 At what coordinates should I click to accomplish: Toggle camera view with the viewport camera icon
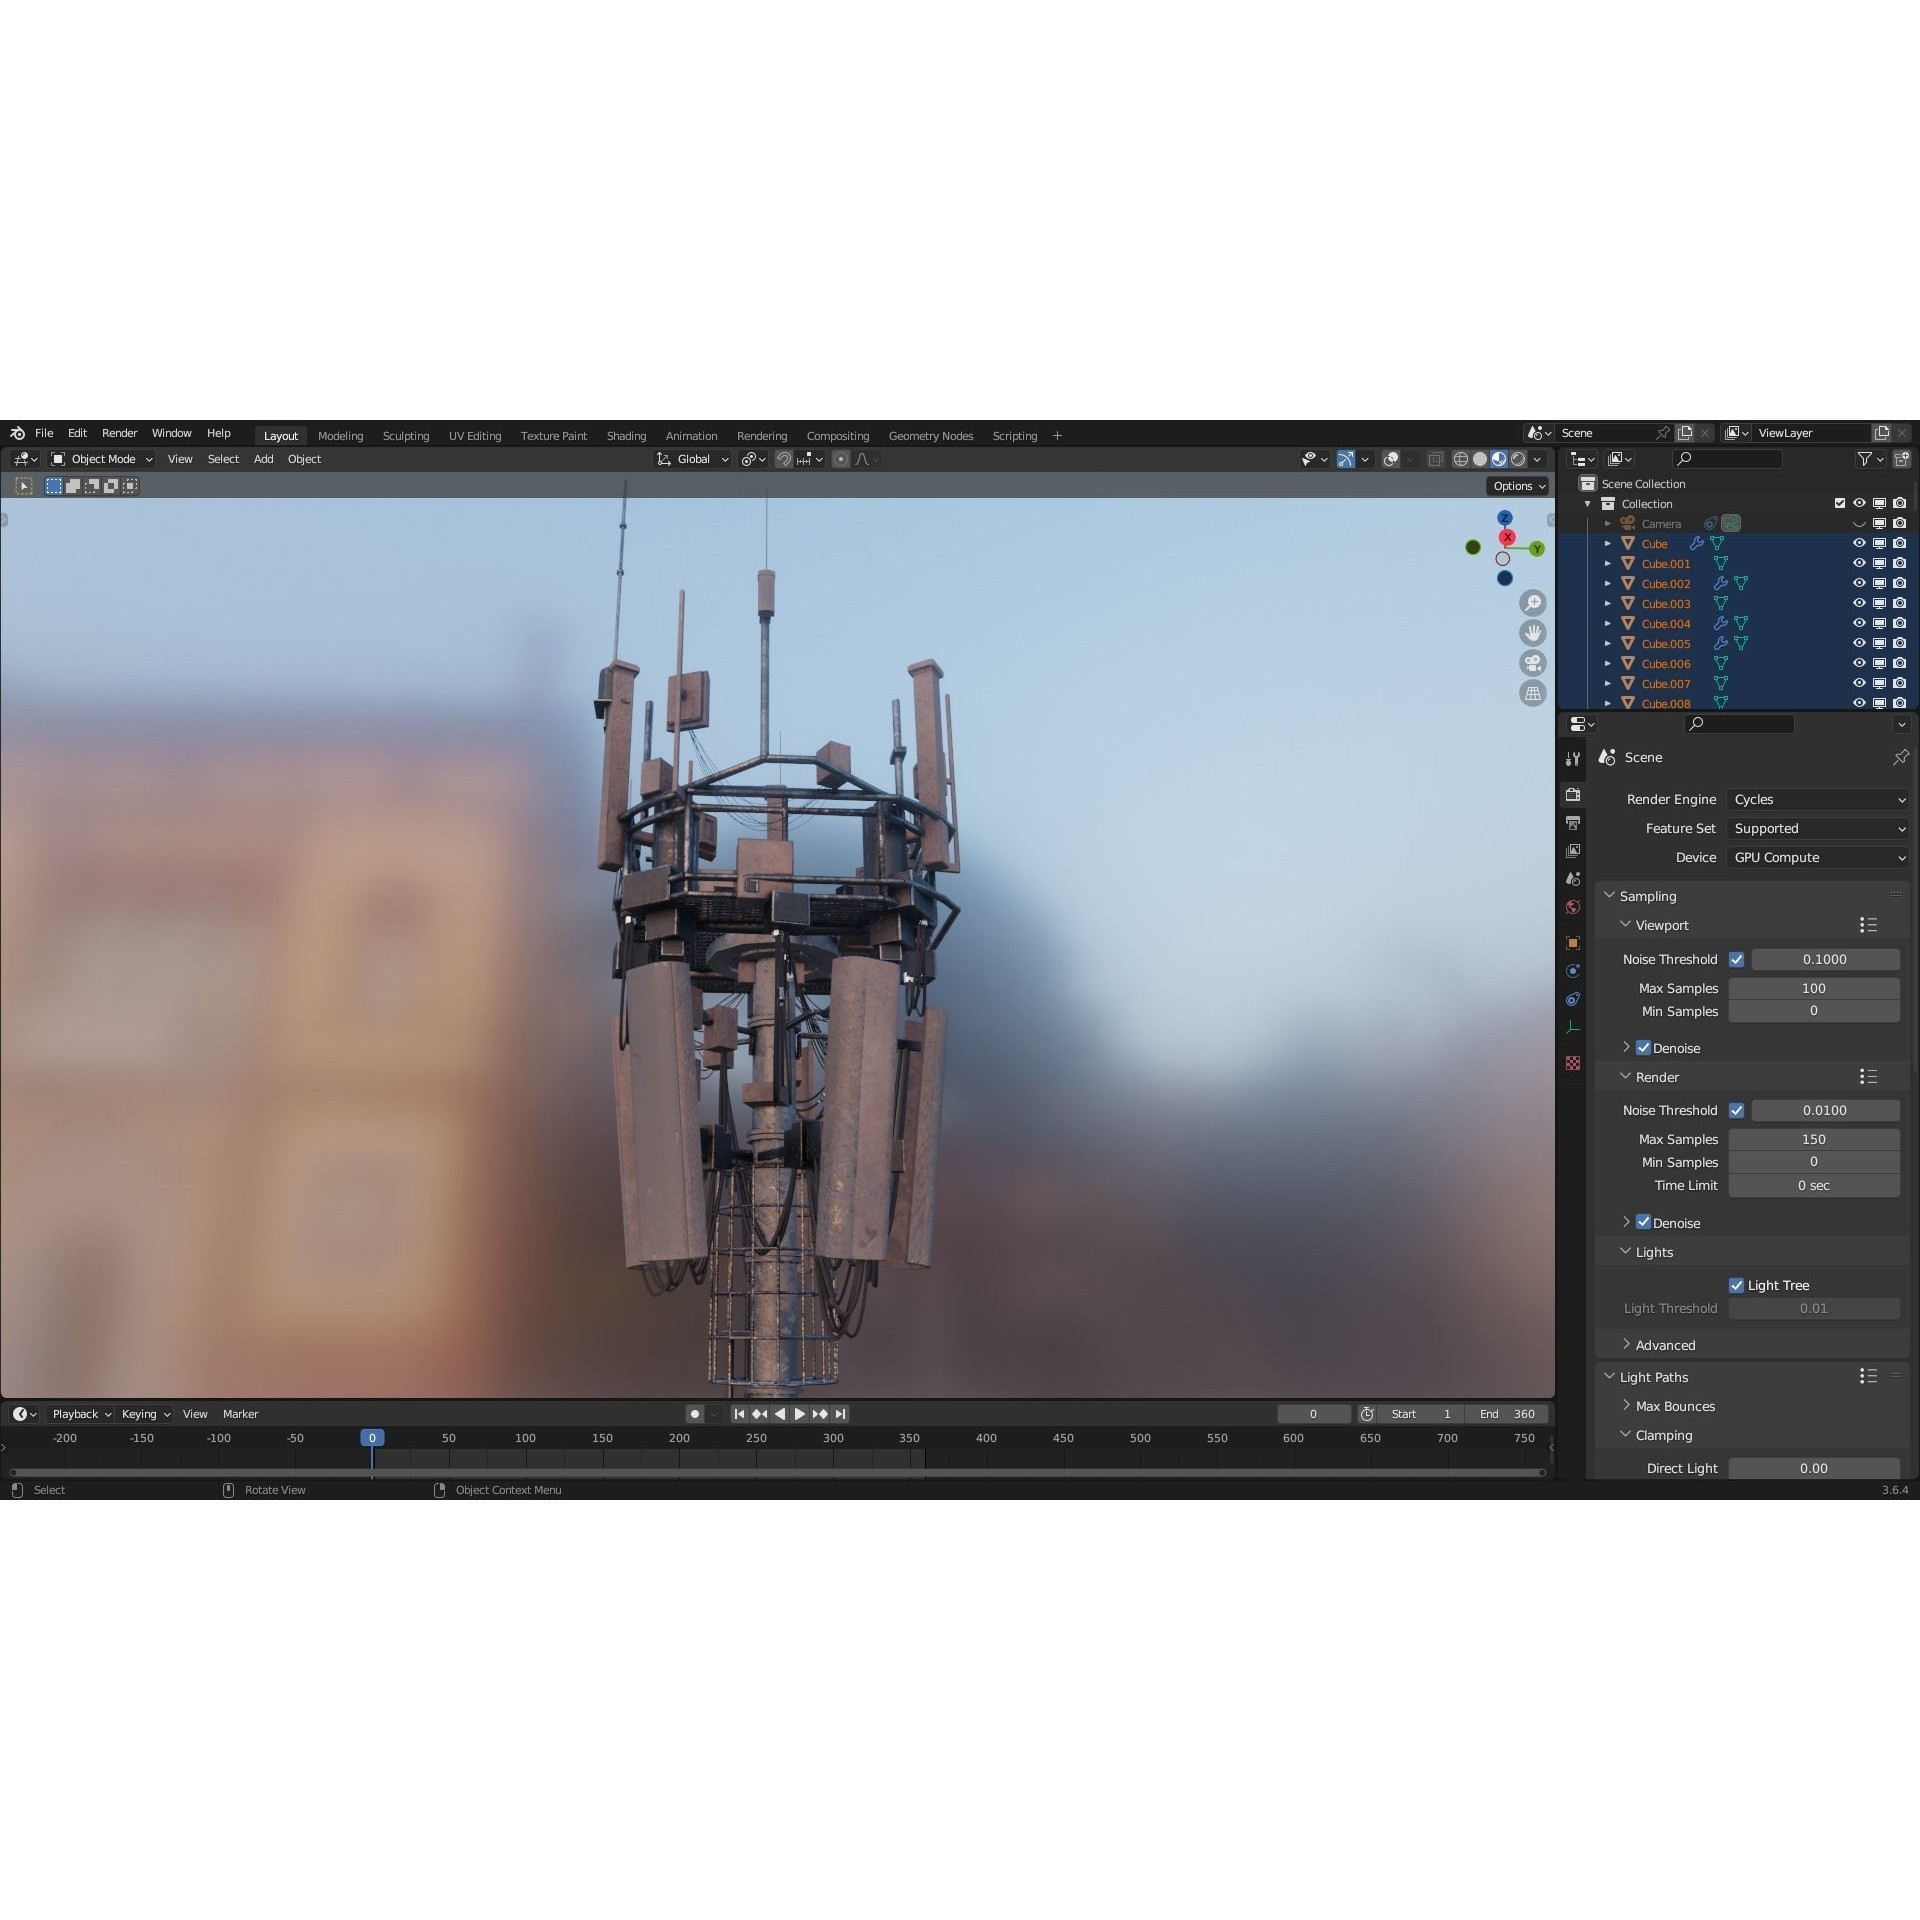[1535, 663]
